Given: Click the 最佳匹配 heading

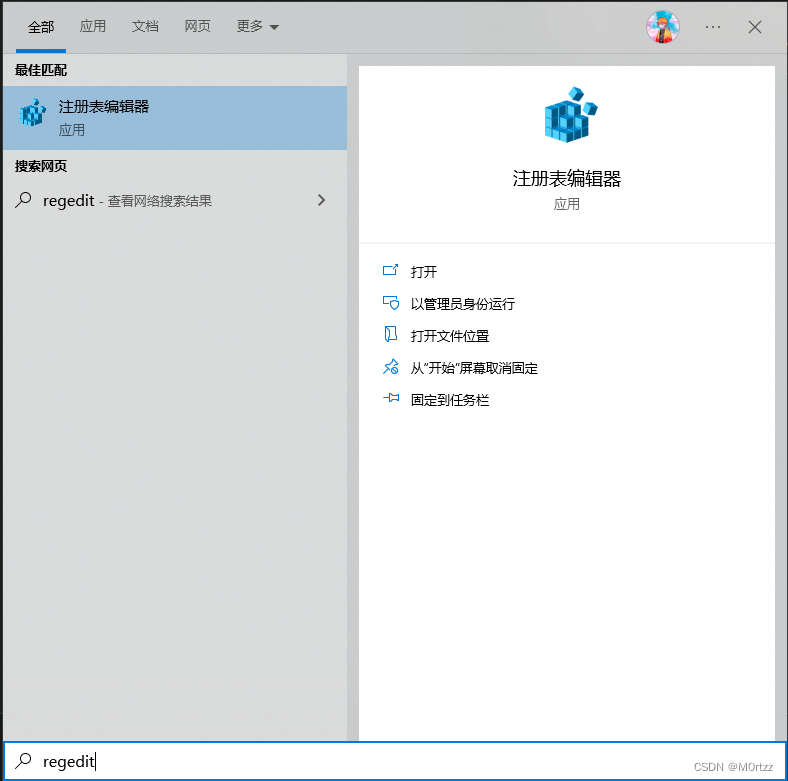Looking at the screenshot, I should coord(41,70).
